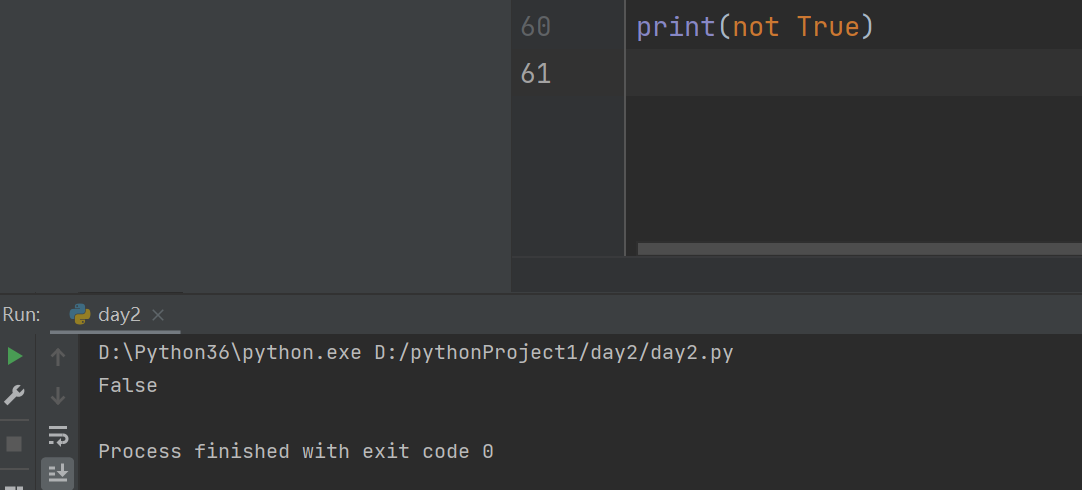Click the not keyword in line 60

(756, 27)
